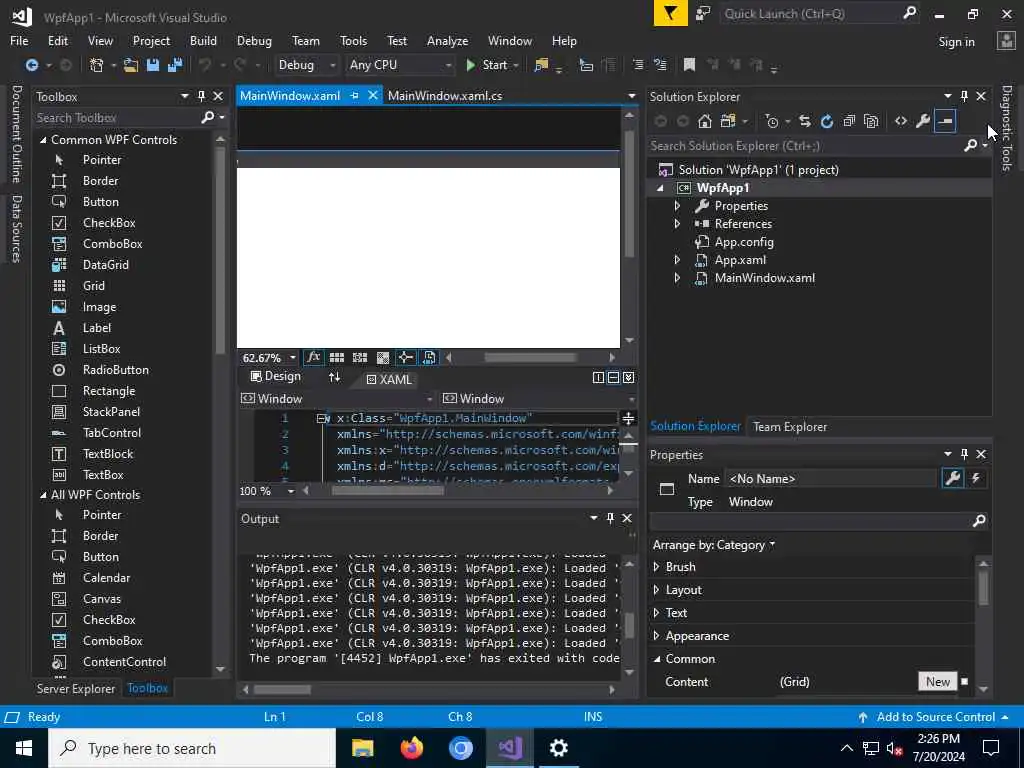Click the notifications filter flag icon
Screen dimensions: 1024x768
pos(671,14)
